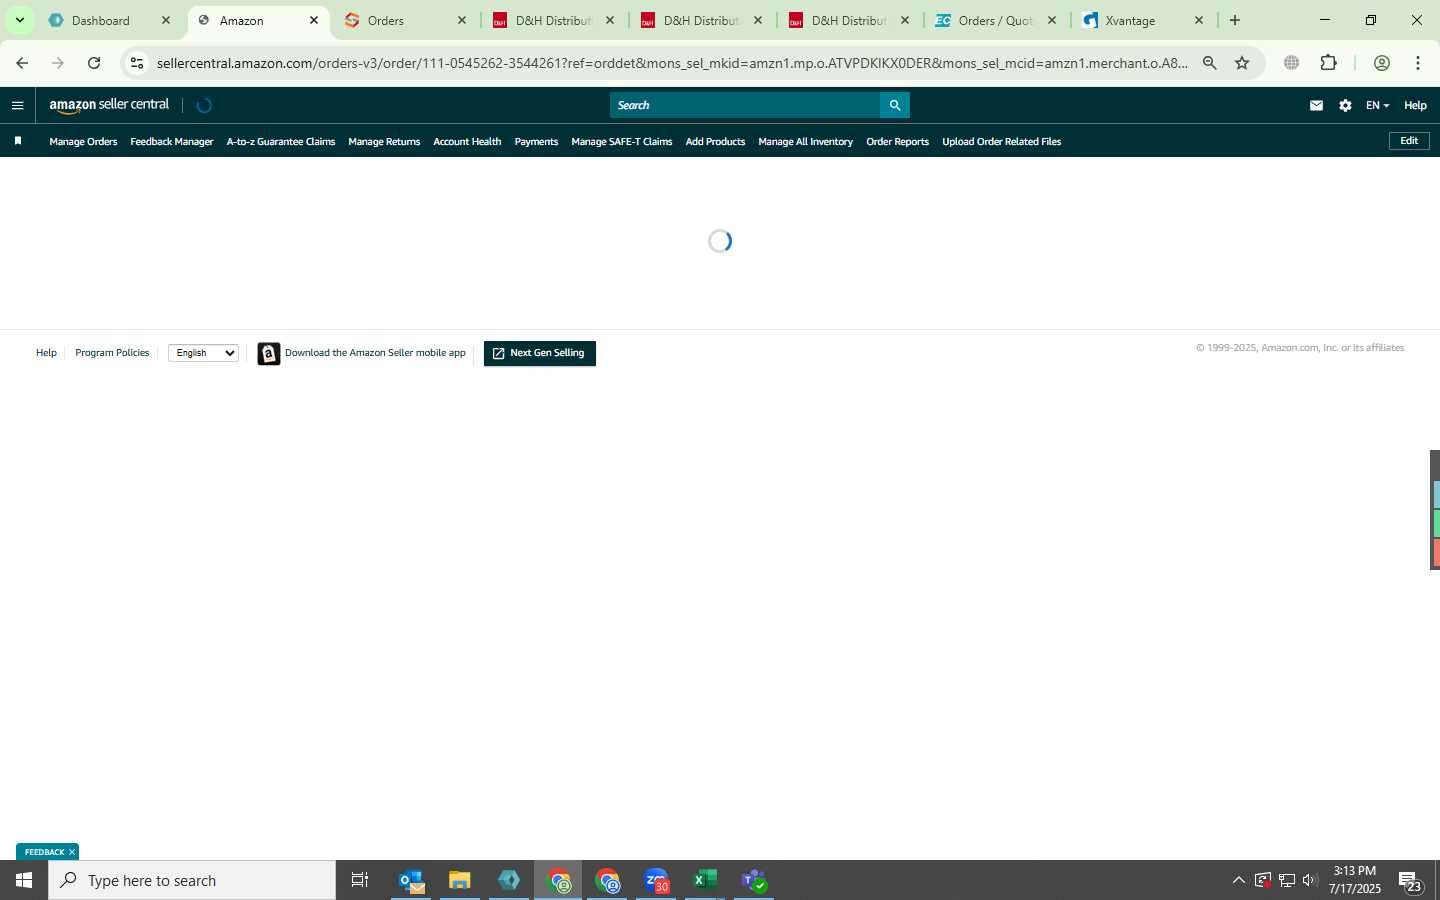Bookmark this page with the star icon
Screen dimensions: 1440x900
point(1242,63)
